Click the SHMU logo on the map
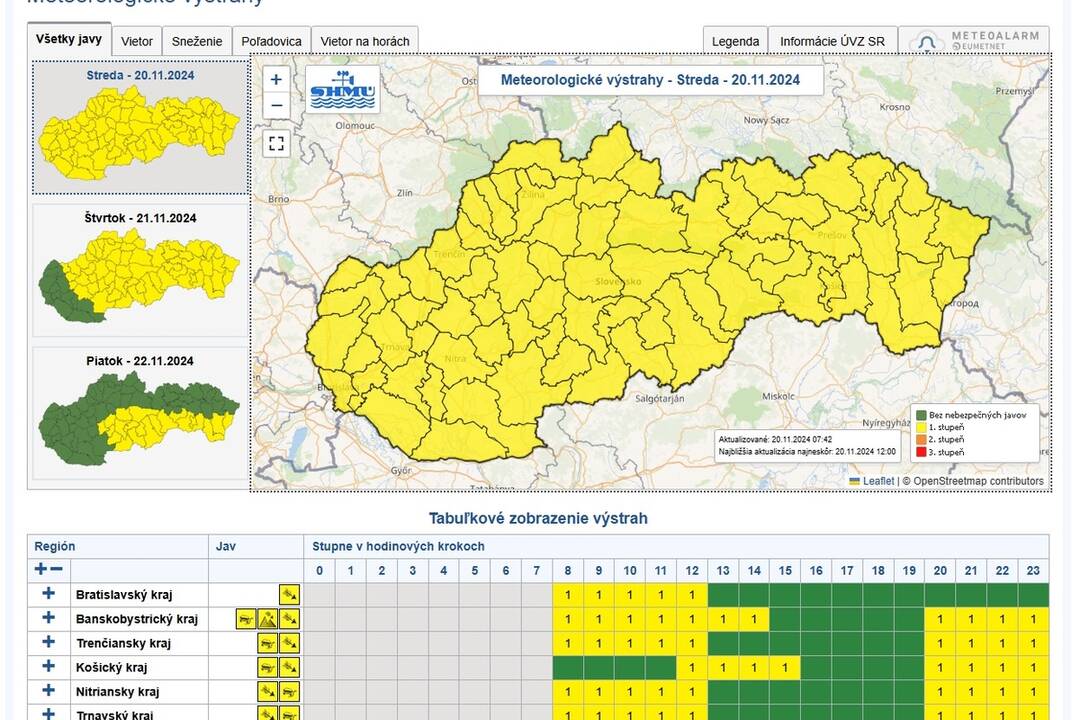Image resolution: width=1080 pixels, height=720 pixels. click(x=342, y=90)
